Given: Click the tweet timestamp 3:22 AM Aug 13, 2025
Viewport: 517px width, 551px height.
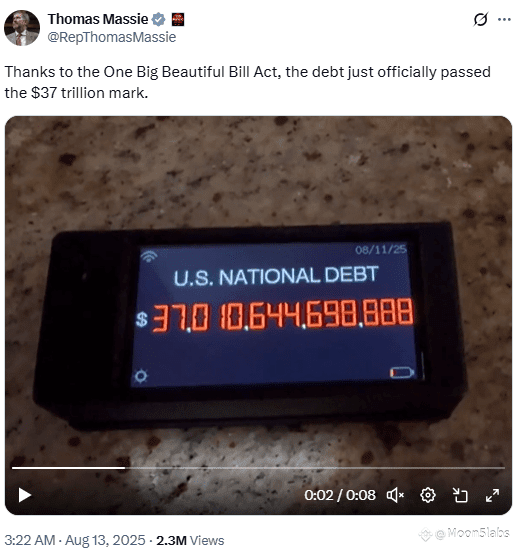Looking at the screenshot, I should pyautogui.click(x=75, y=540).
